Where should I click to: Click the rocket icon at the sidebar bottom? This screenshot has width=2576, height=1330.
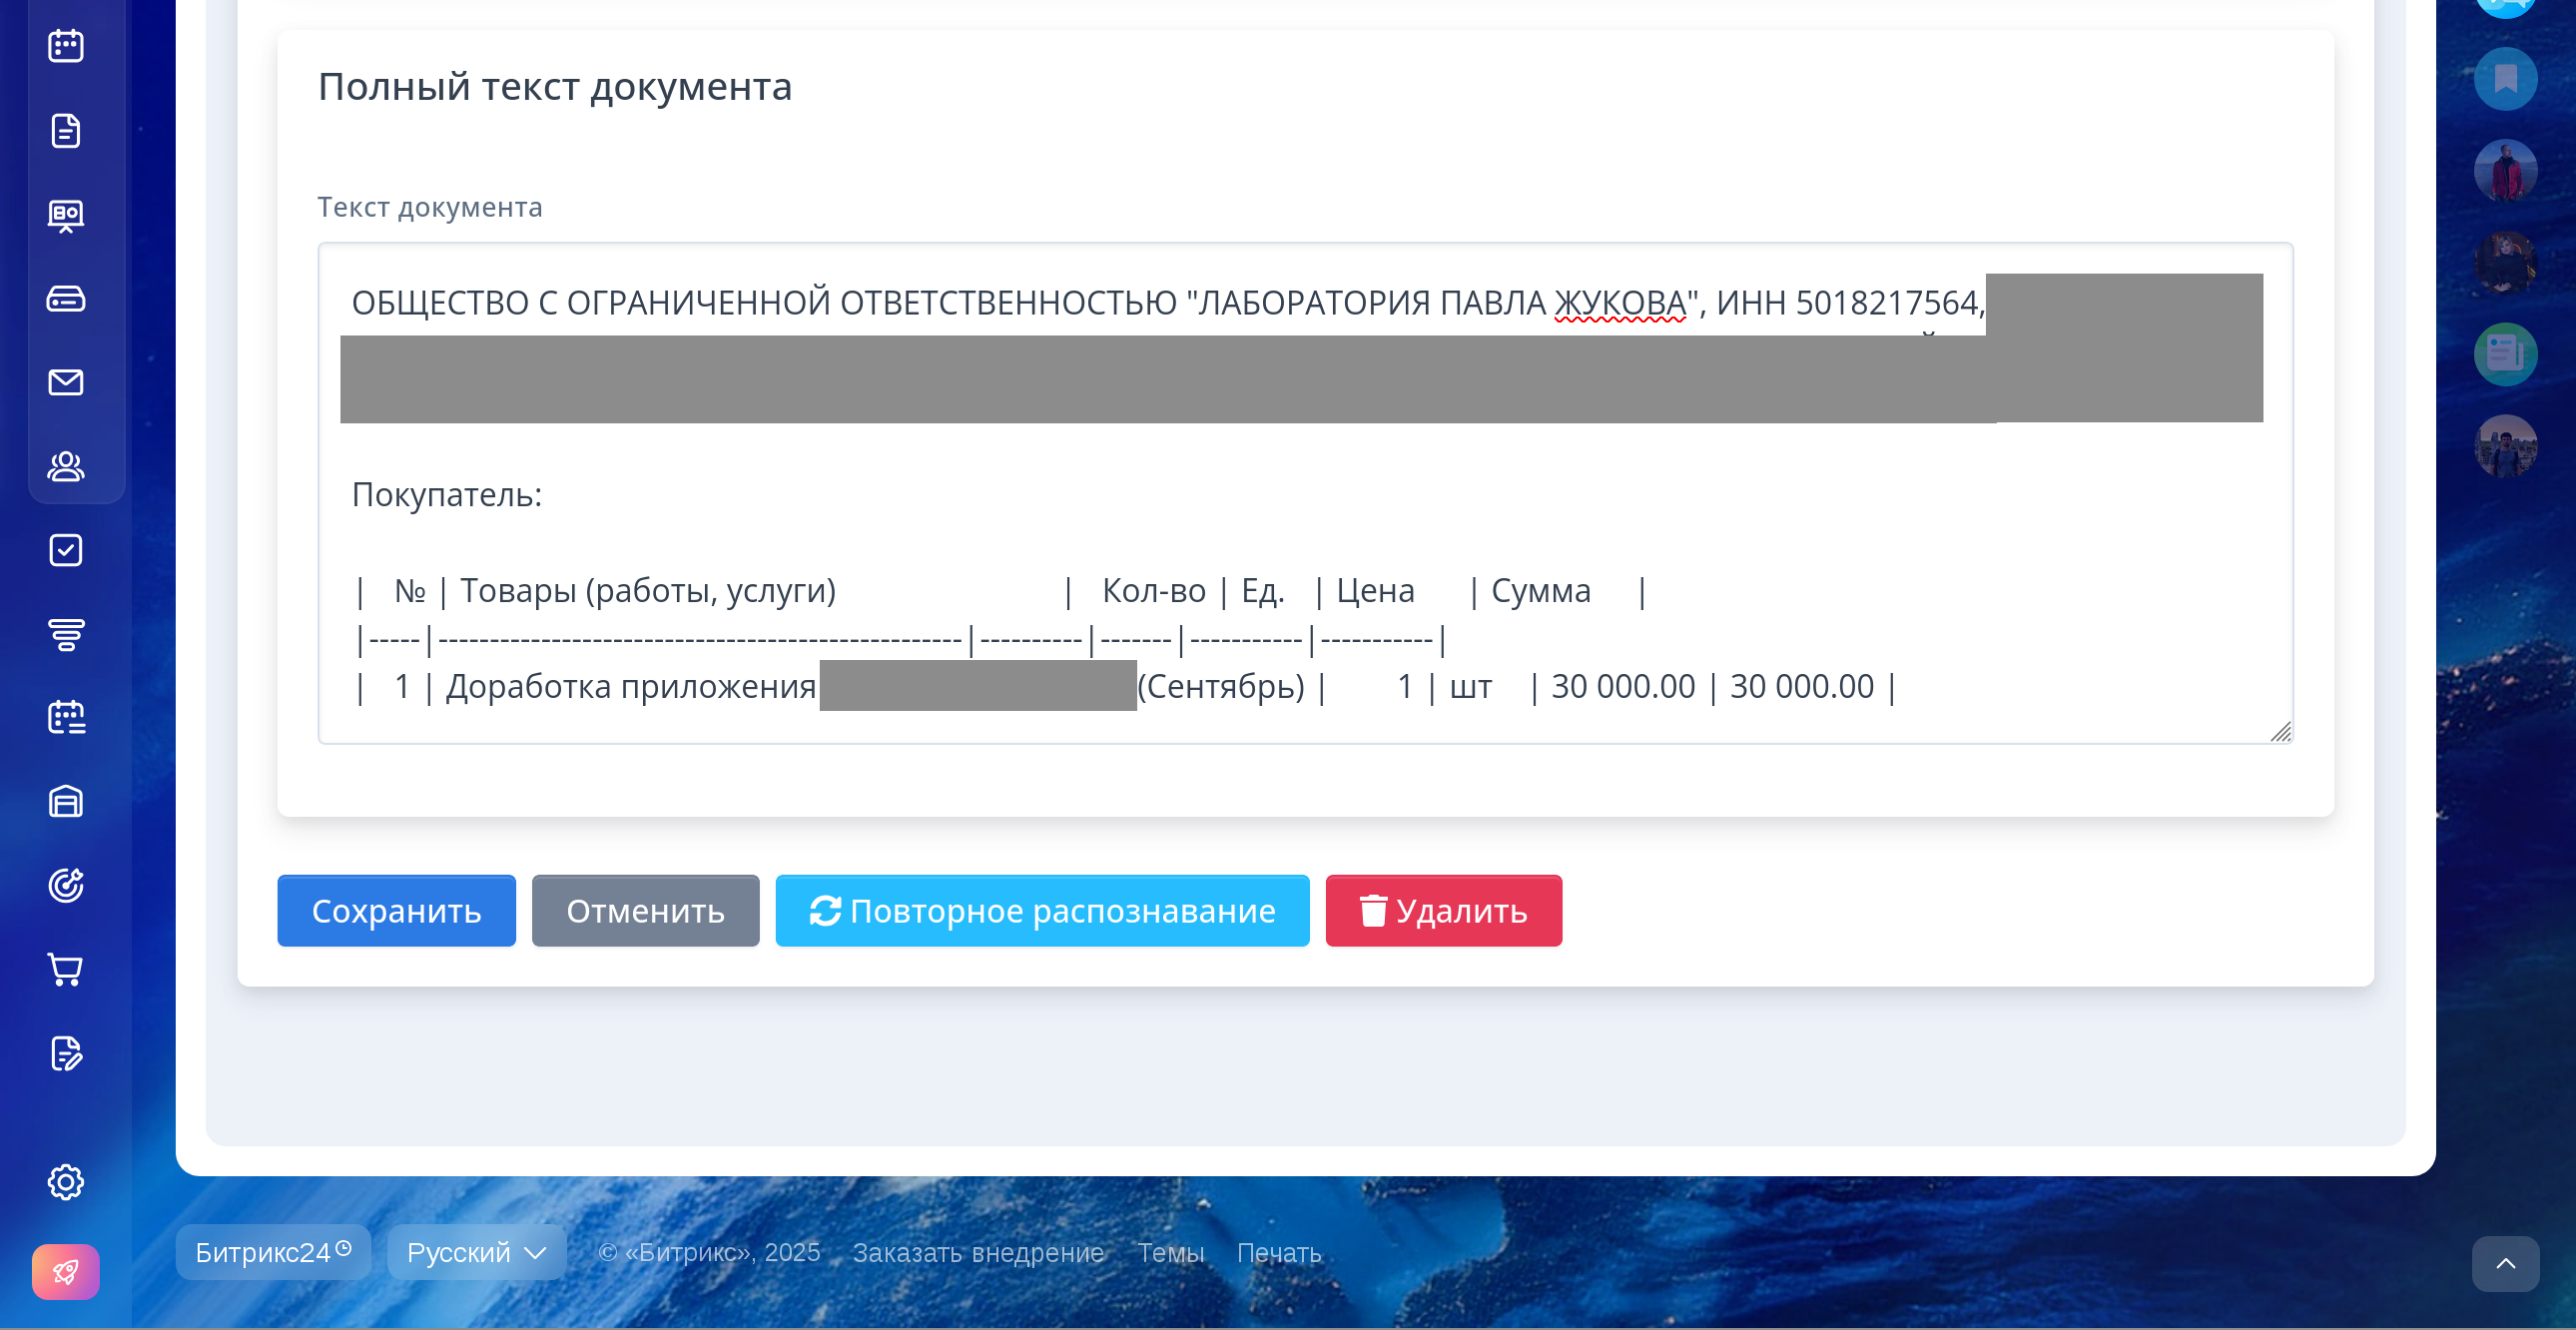[66, 1271]
